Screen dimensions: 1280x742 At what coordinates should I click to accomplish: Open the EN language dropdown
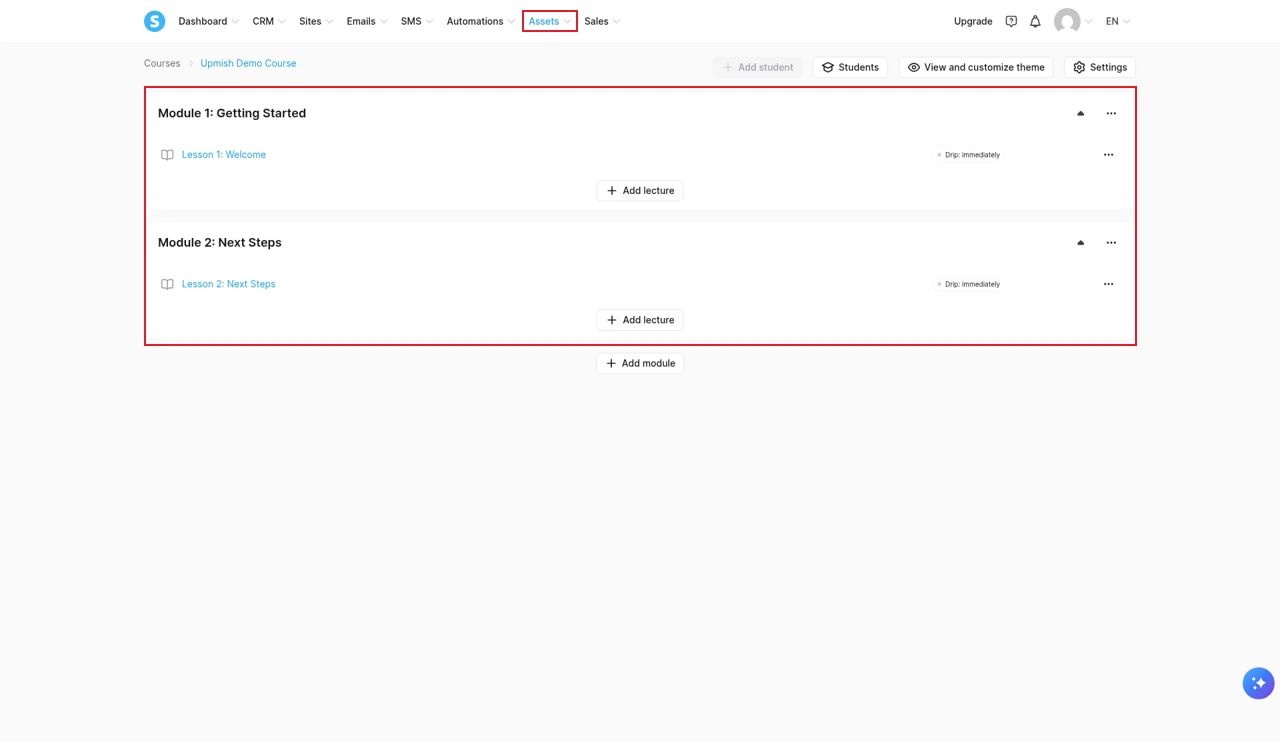click(1118, 21)
